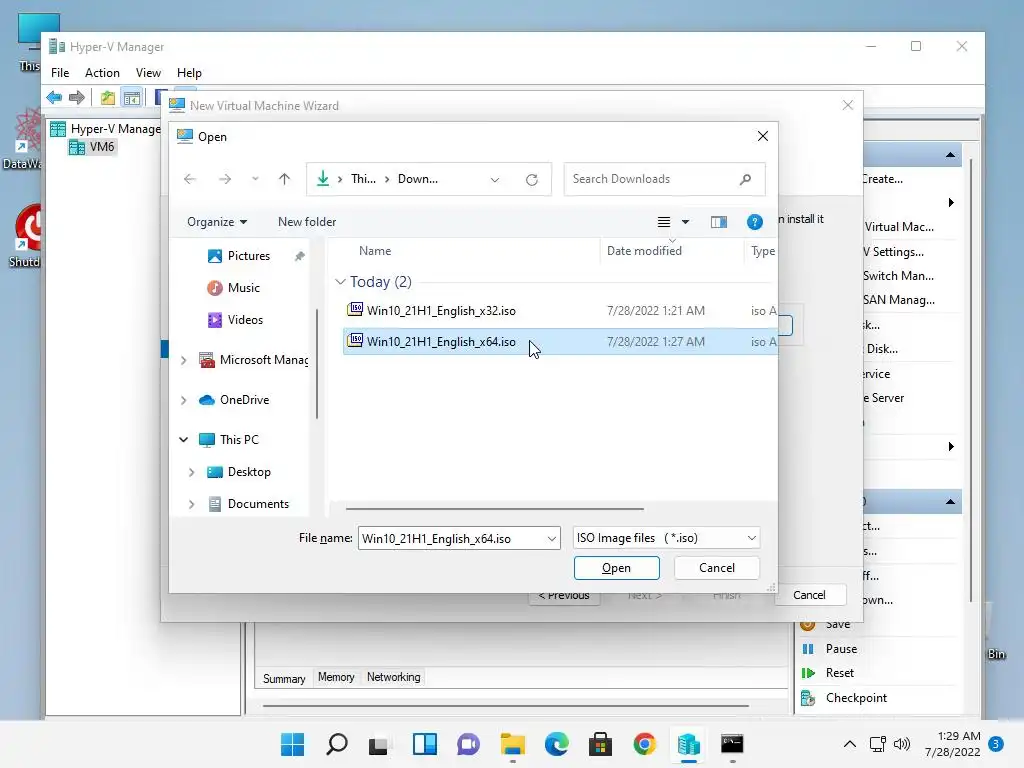The width and height of the screenshot is (1024, 768).
Task: Launch Microsoft Edge from taskbar
Action: [x=556, y=744]
